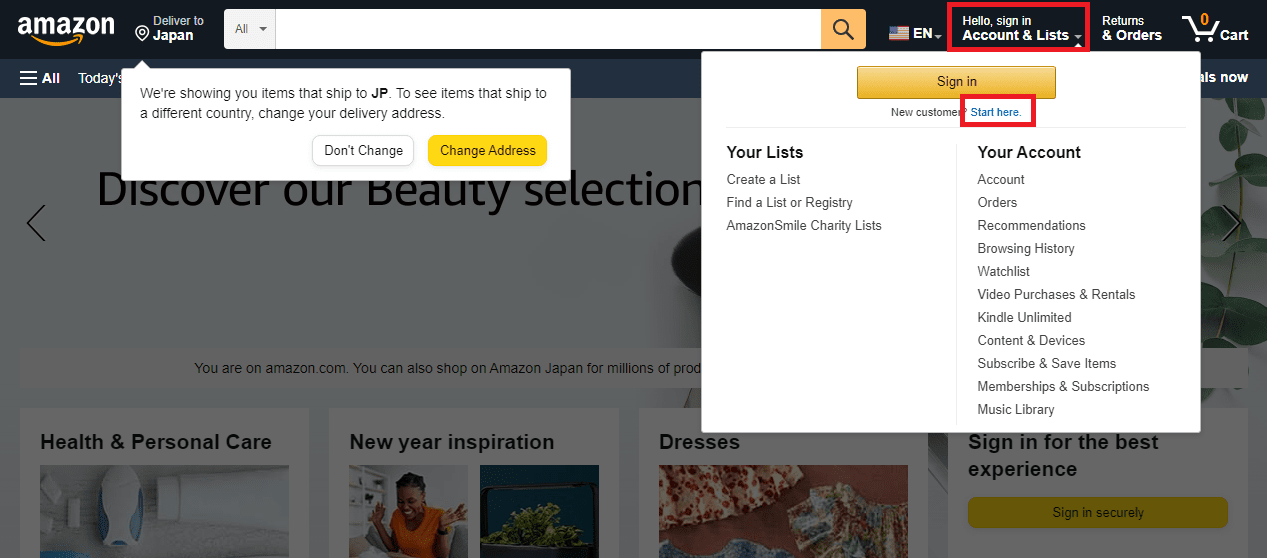Open Watchlist link

click(1004, 272)
